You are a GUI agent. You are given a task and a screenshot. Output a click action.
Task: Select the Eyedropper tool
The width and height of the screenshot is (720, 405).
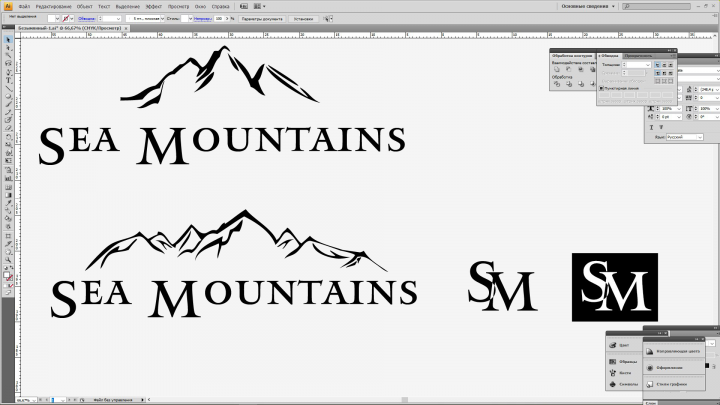[x=8, y=203]
